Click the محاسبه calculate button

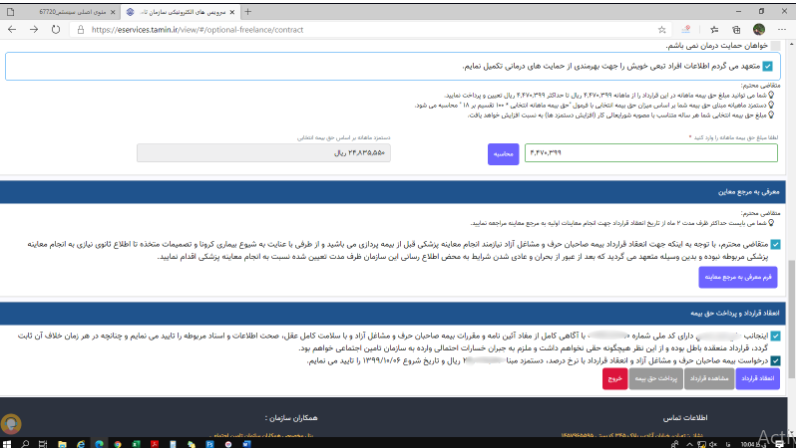[x=503, y=154]
